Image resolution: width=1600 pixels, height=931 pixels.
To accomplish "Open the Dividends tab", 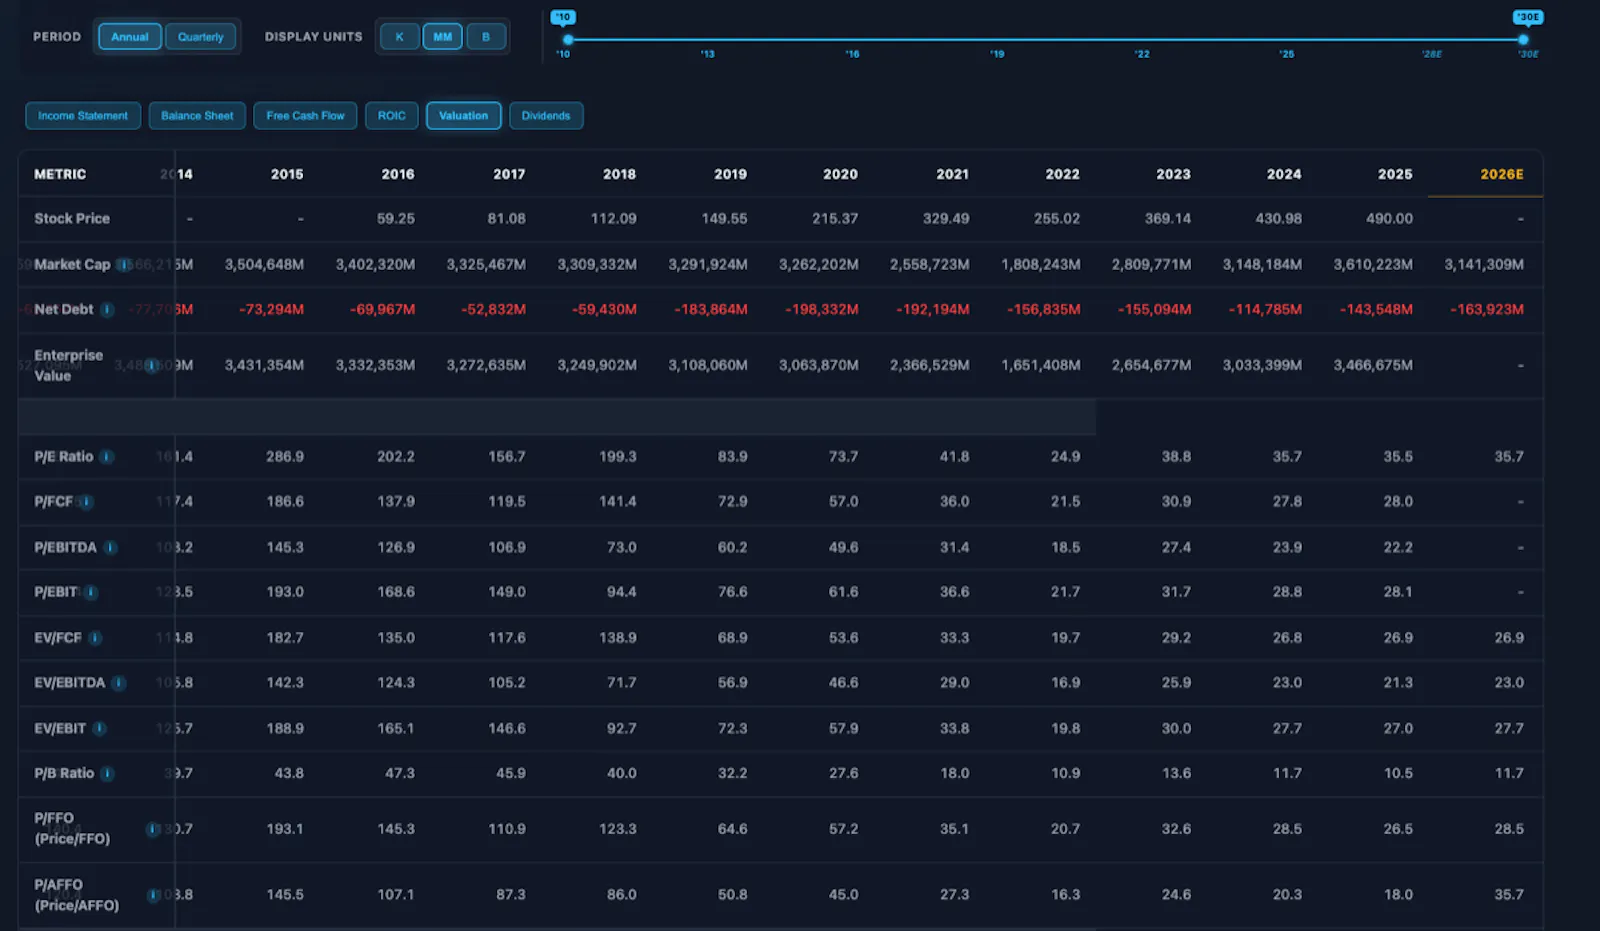I will point(546,116).
